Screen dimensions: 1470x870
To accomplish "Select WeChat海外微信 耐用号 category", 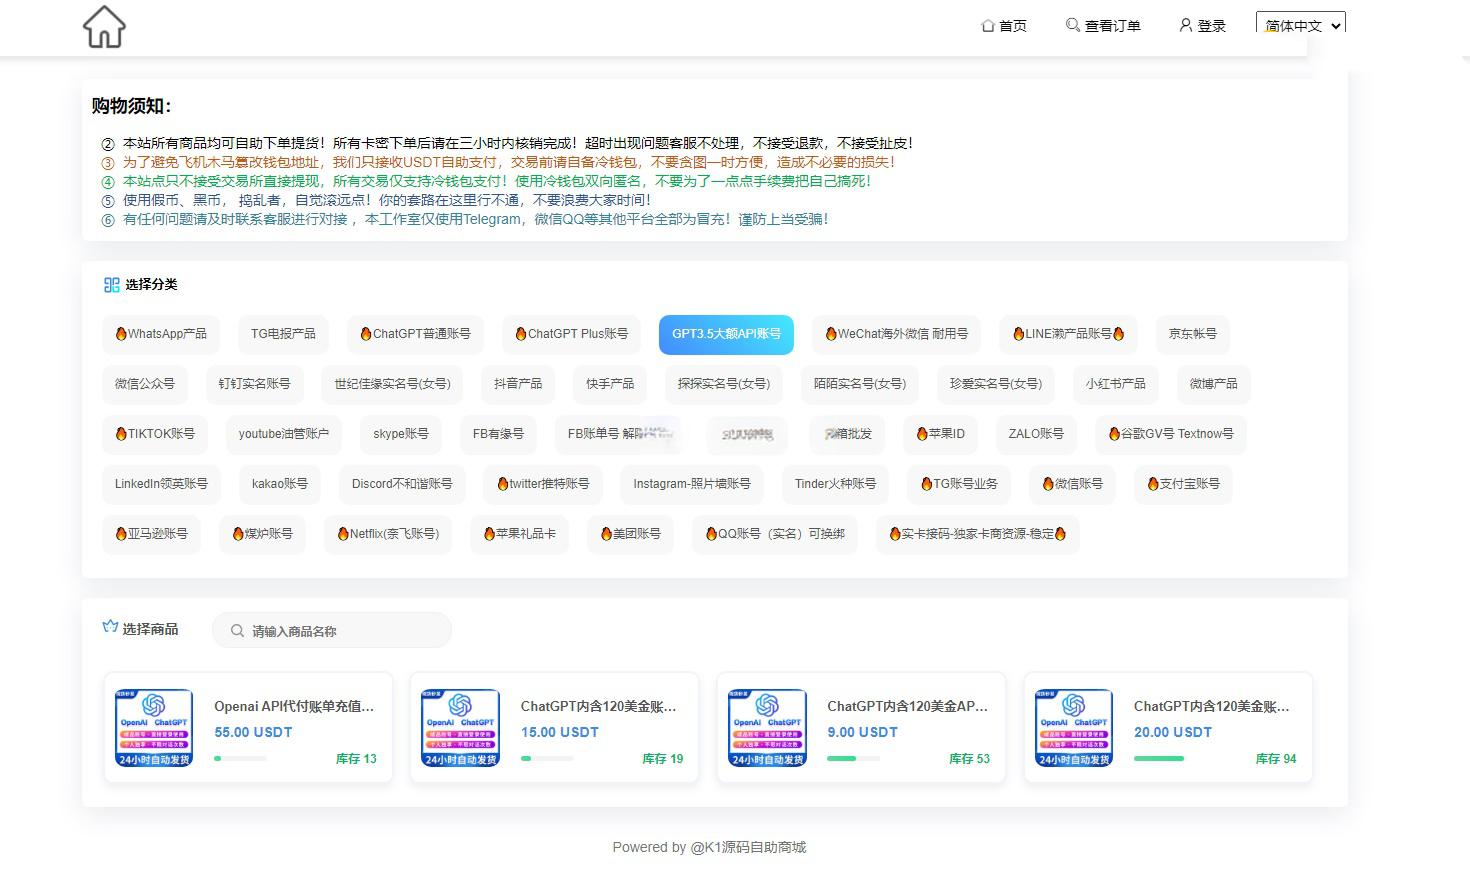I will click(x=896, y=334).
